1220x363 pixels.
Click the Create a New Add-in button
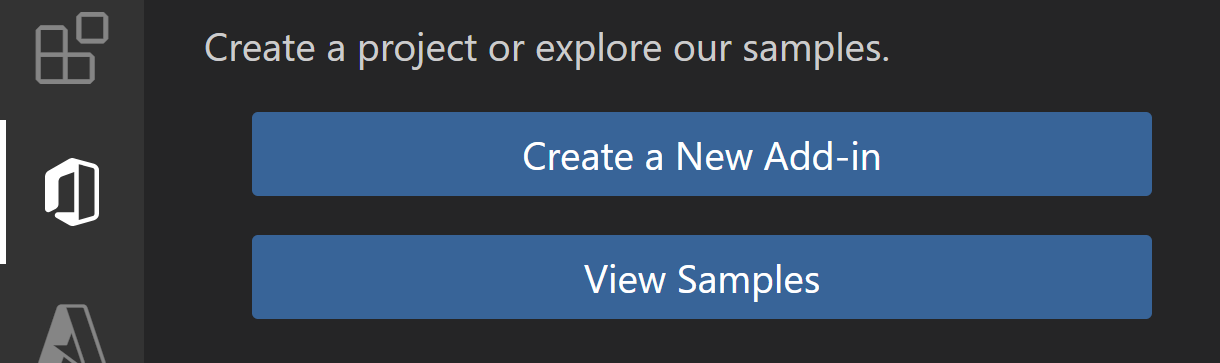coord(702,154)
